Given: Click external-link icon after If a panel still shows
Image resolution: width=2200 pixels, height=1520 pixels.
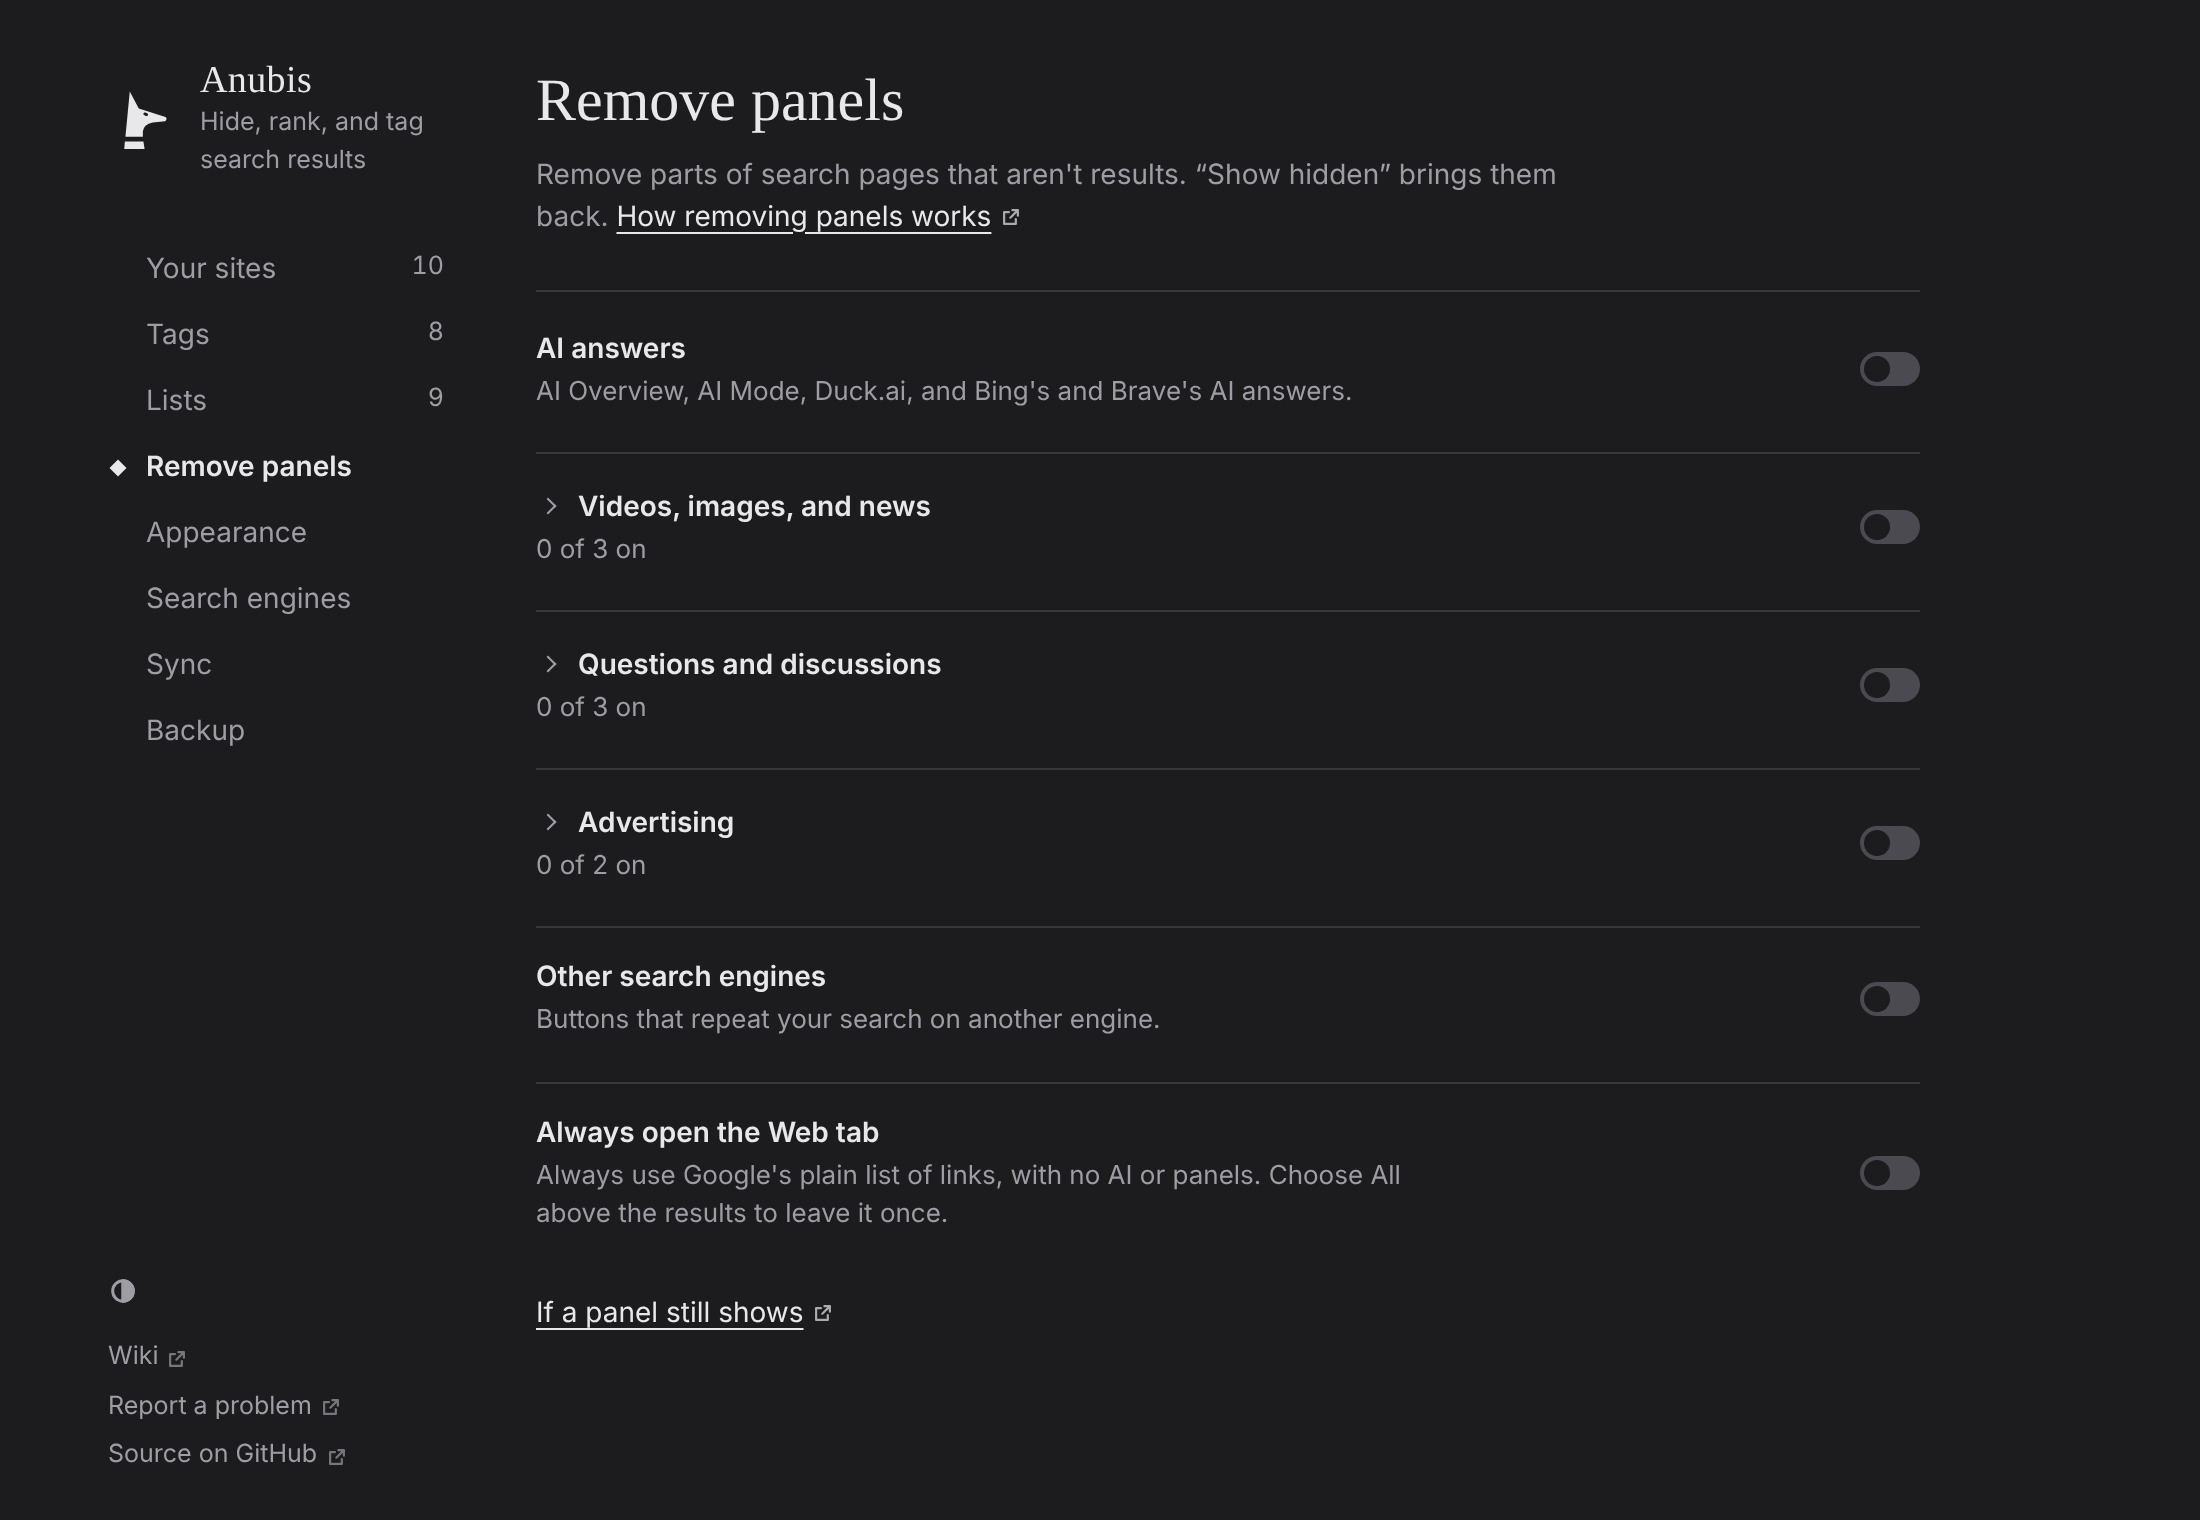Looking at the screenshot, I should [x=823, y=1313].
